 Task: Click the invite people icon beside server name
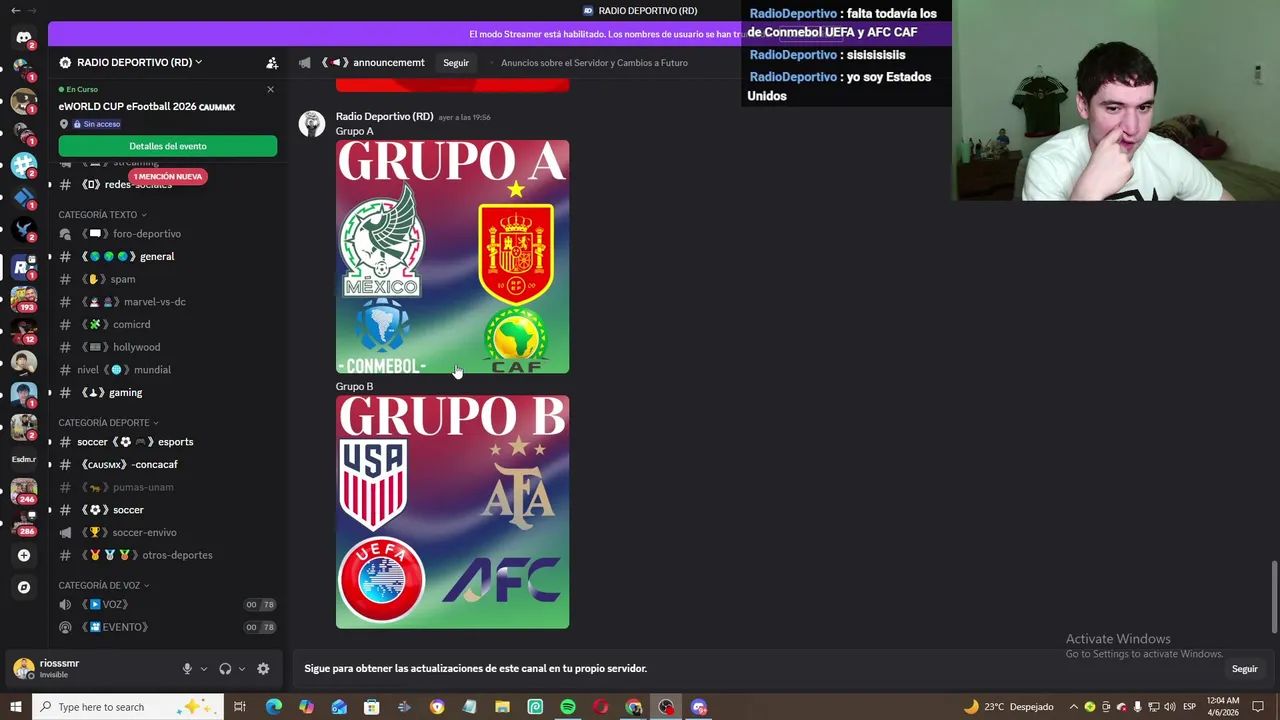(272, 62)
